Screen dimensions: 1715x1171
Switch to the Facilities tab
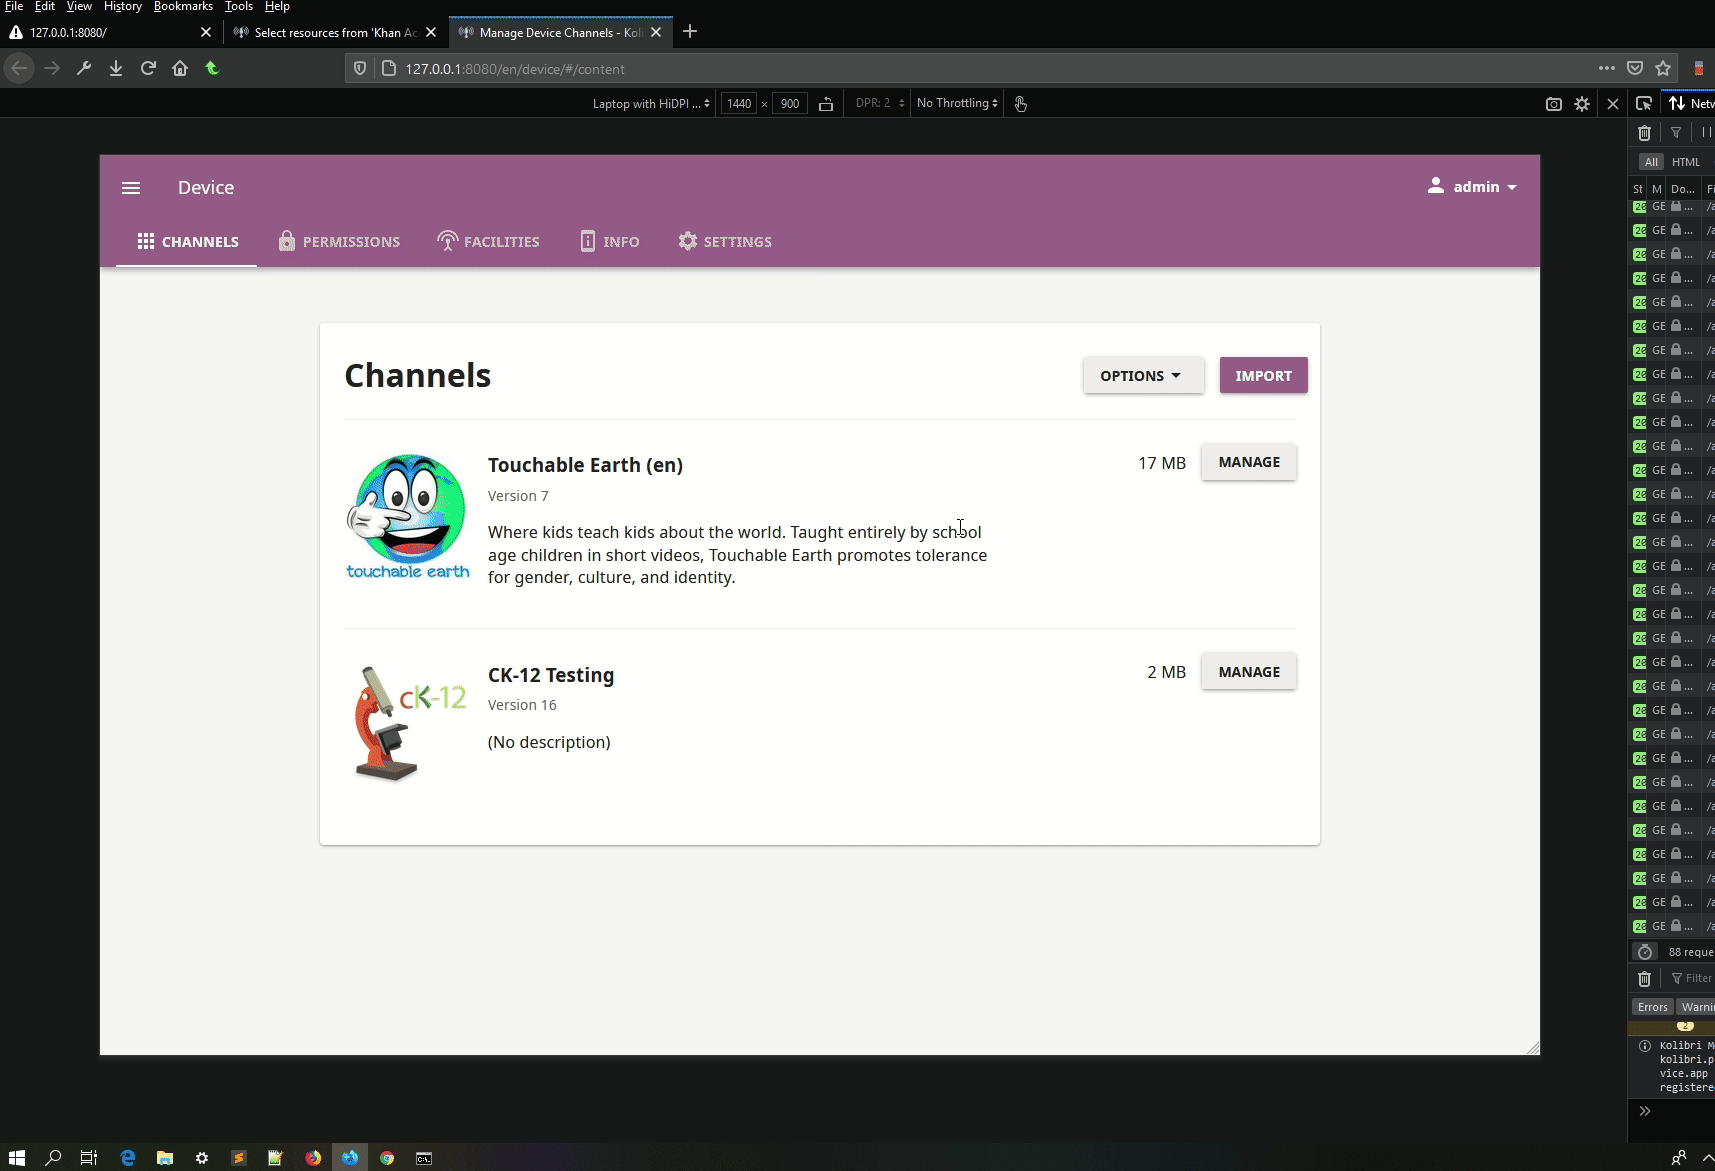pos(488,242)
